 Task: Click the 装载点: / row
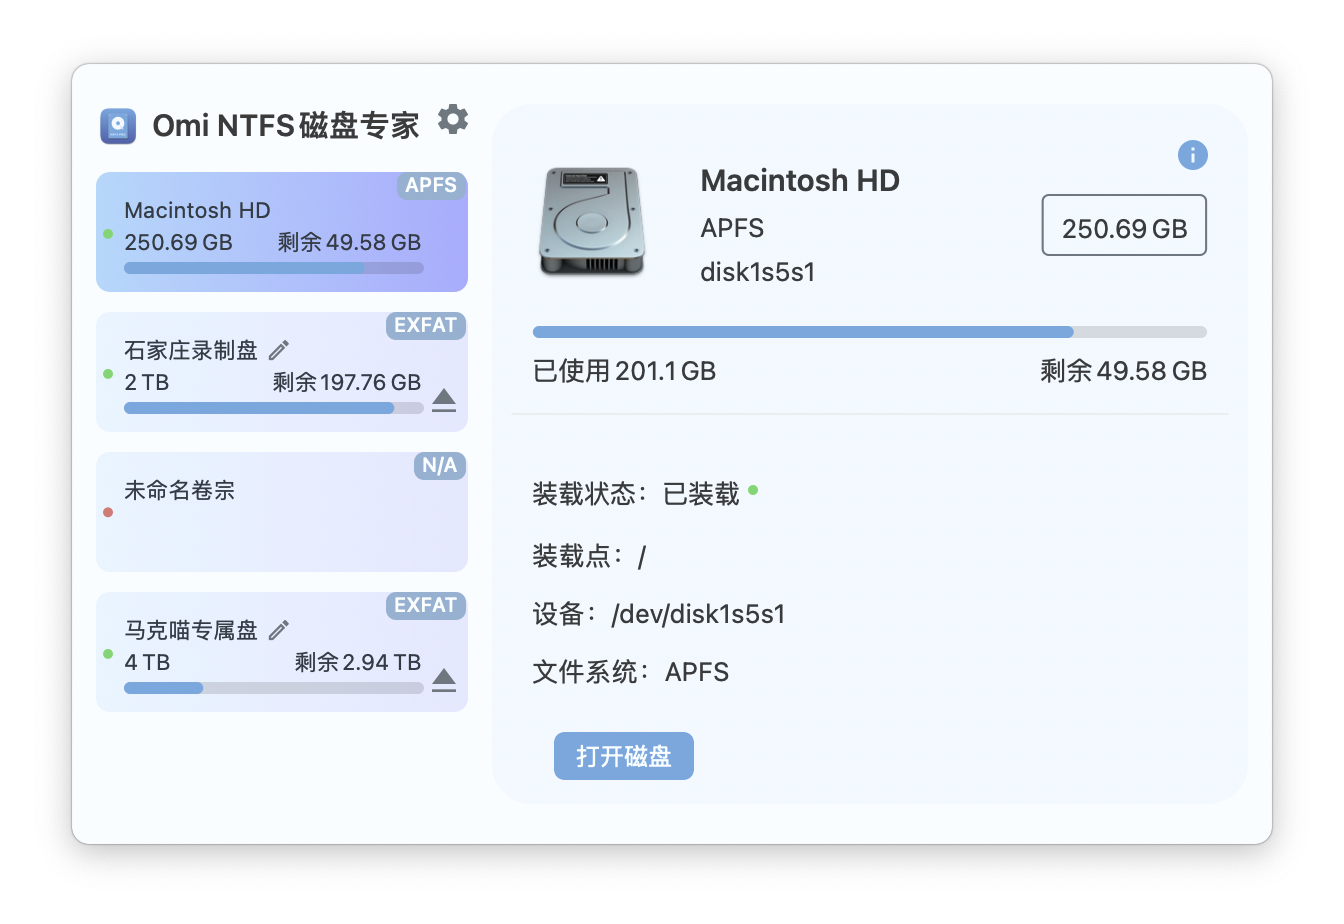tap(589, 556)
